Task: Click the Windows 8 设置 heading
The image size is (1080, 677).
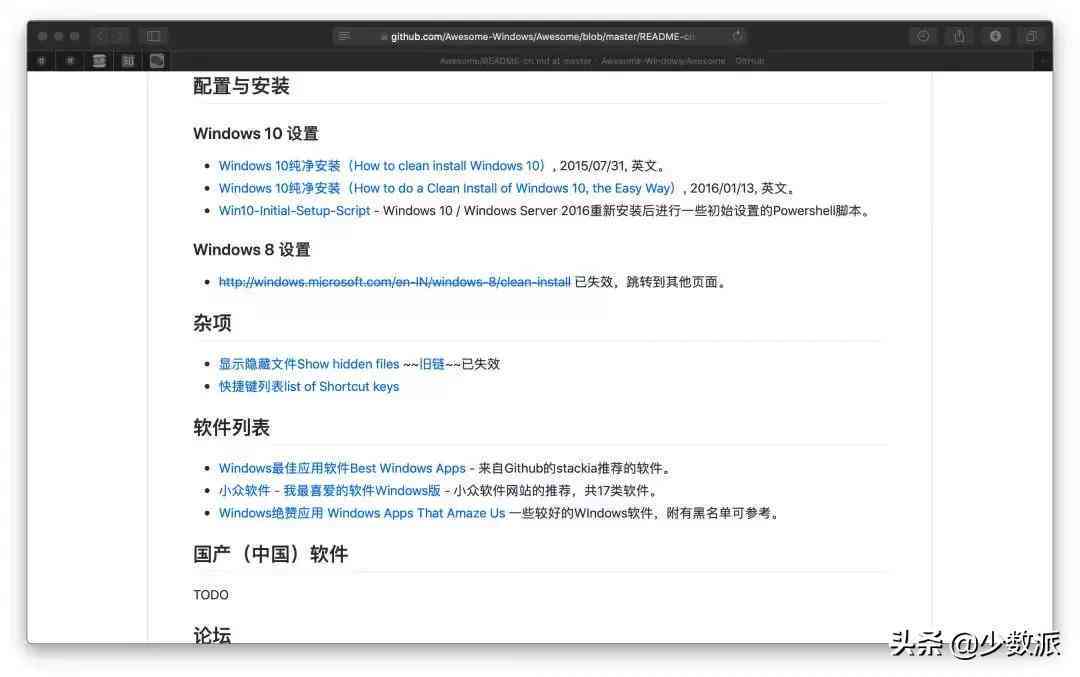Action: (252, 249)
